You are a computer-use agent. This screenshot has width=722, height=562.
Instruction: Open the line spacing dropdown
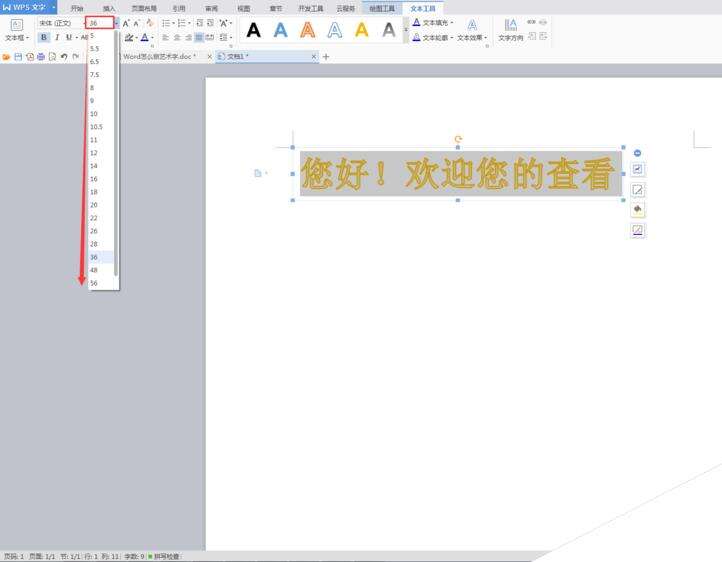tap(225, 38)
